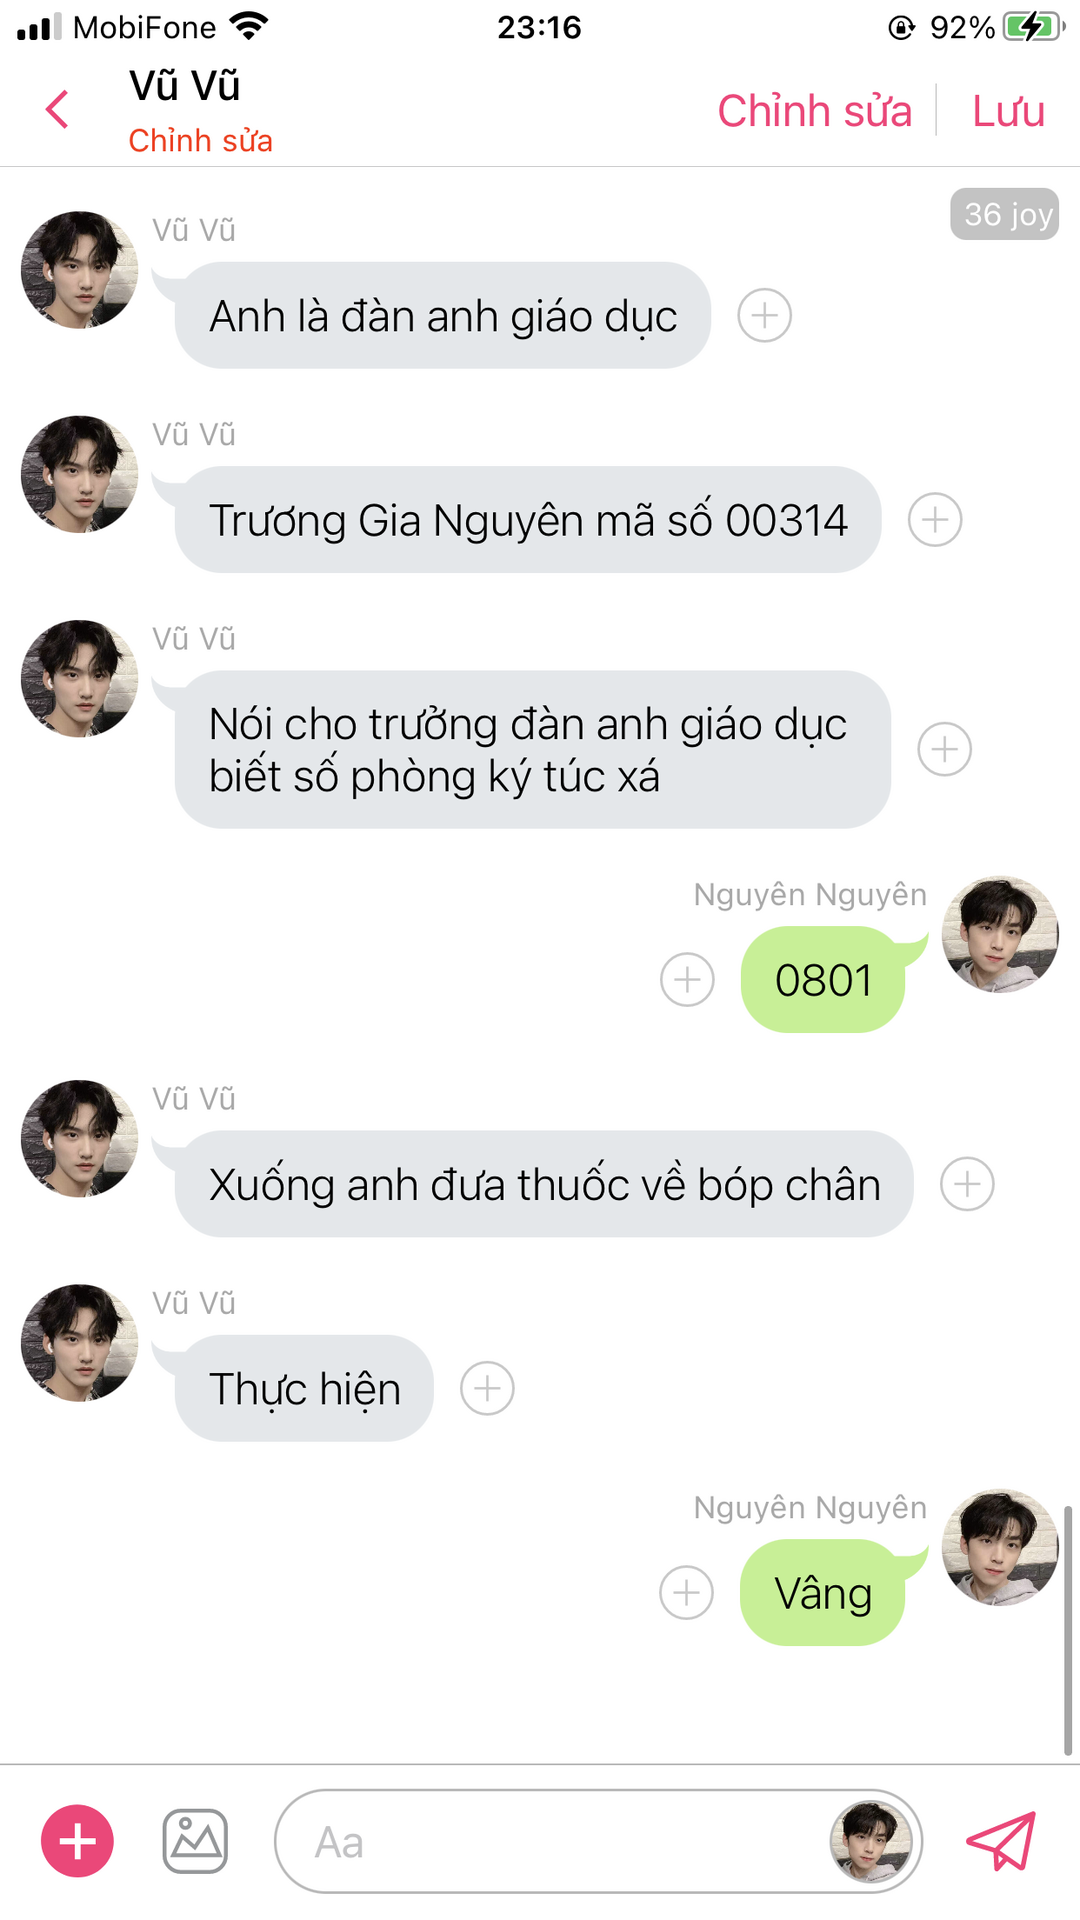
Task: Tap red 'Chỉnh sửa' link under Vũ Vũ
Action: (x=200, y=141)
